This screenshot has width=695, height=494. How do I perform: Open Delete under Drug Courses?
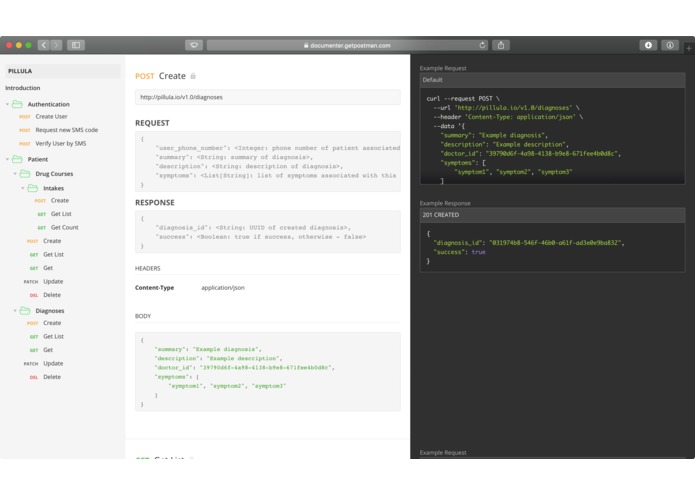(52, 295)
